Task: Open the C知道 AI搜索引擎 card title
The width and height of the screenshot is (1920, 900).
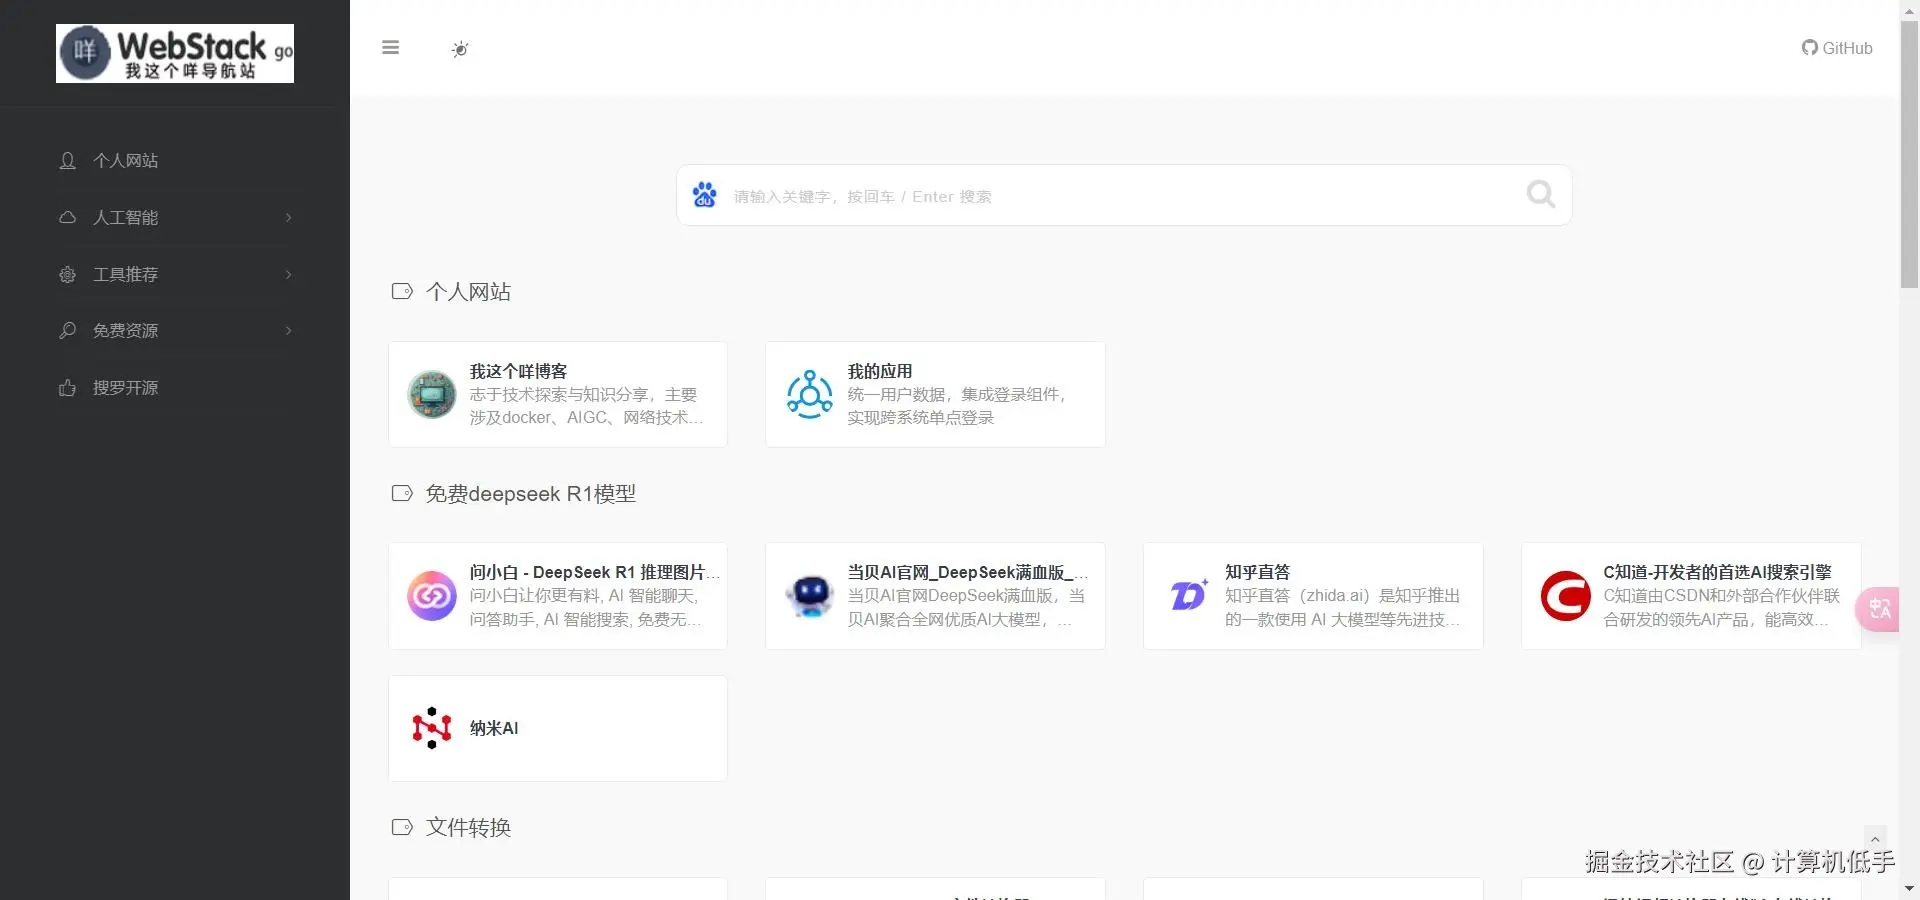Action: point(1717,572)
